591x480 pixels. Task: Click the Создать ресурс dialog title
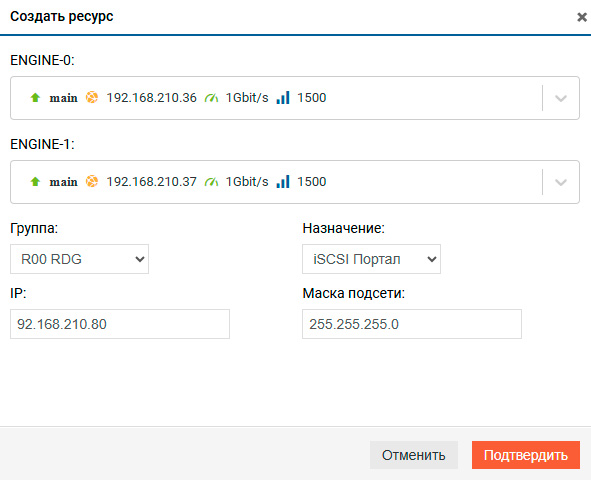click(x=62, y=17)
